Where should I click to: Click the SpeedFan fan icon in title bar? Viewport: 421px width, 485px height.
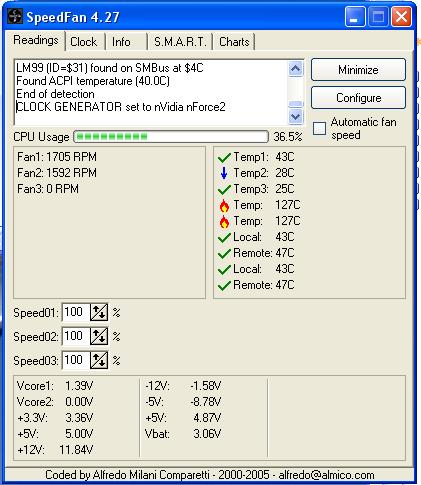tap(14, 17)
